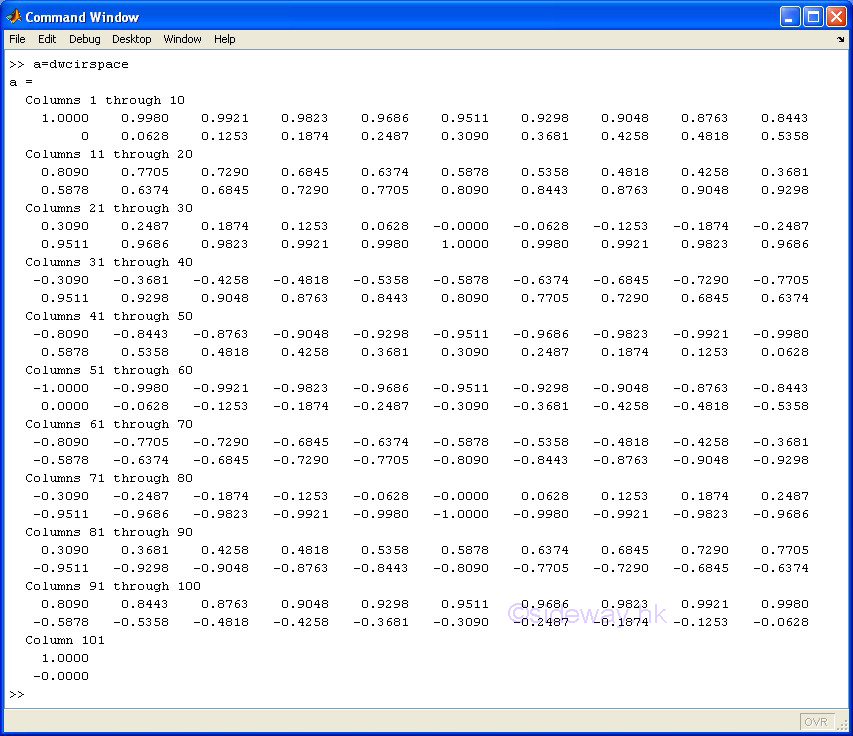
Task: Open the Edit menu
Action: click(47, 39)
